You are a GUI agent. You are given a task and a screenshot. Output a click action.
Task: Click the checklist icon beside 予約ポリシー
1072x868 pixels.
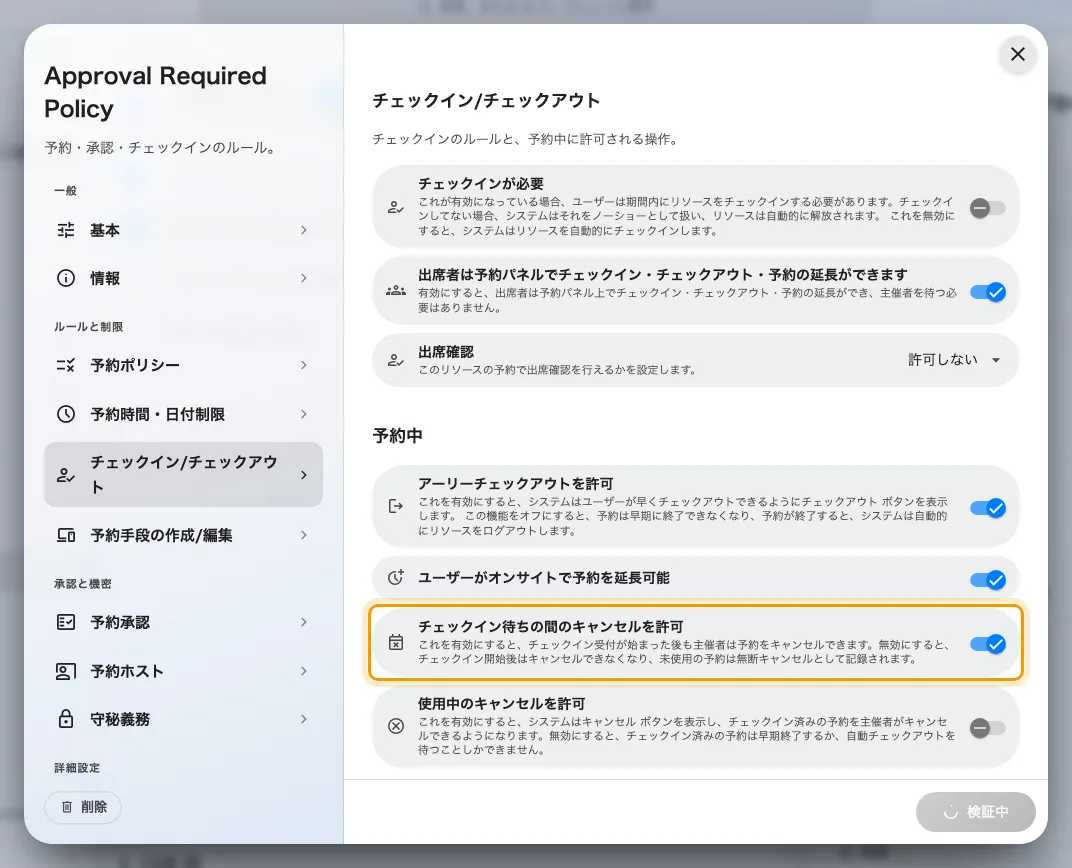[66, 365]
